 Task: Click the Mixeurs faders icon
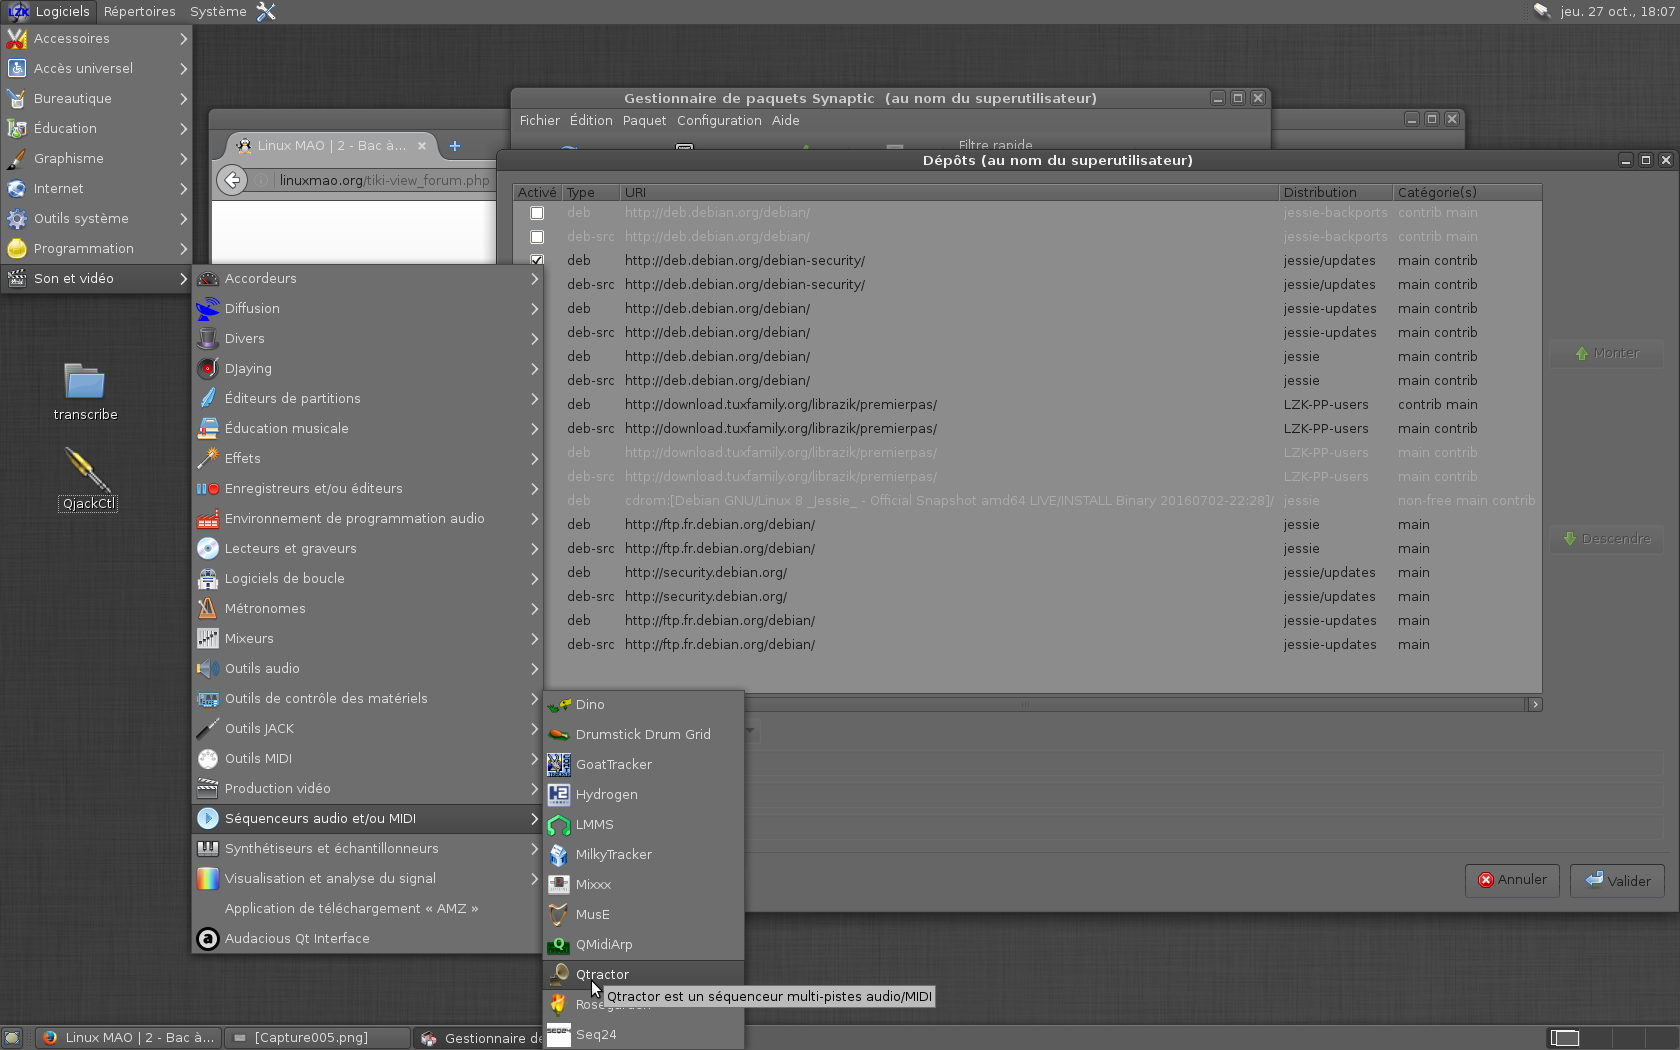click(x=208, y=638)
